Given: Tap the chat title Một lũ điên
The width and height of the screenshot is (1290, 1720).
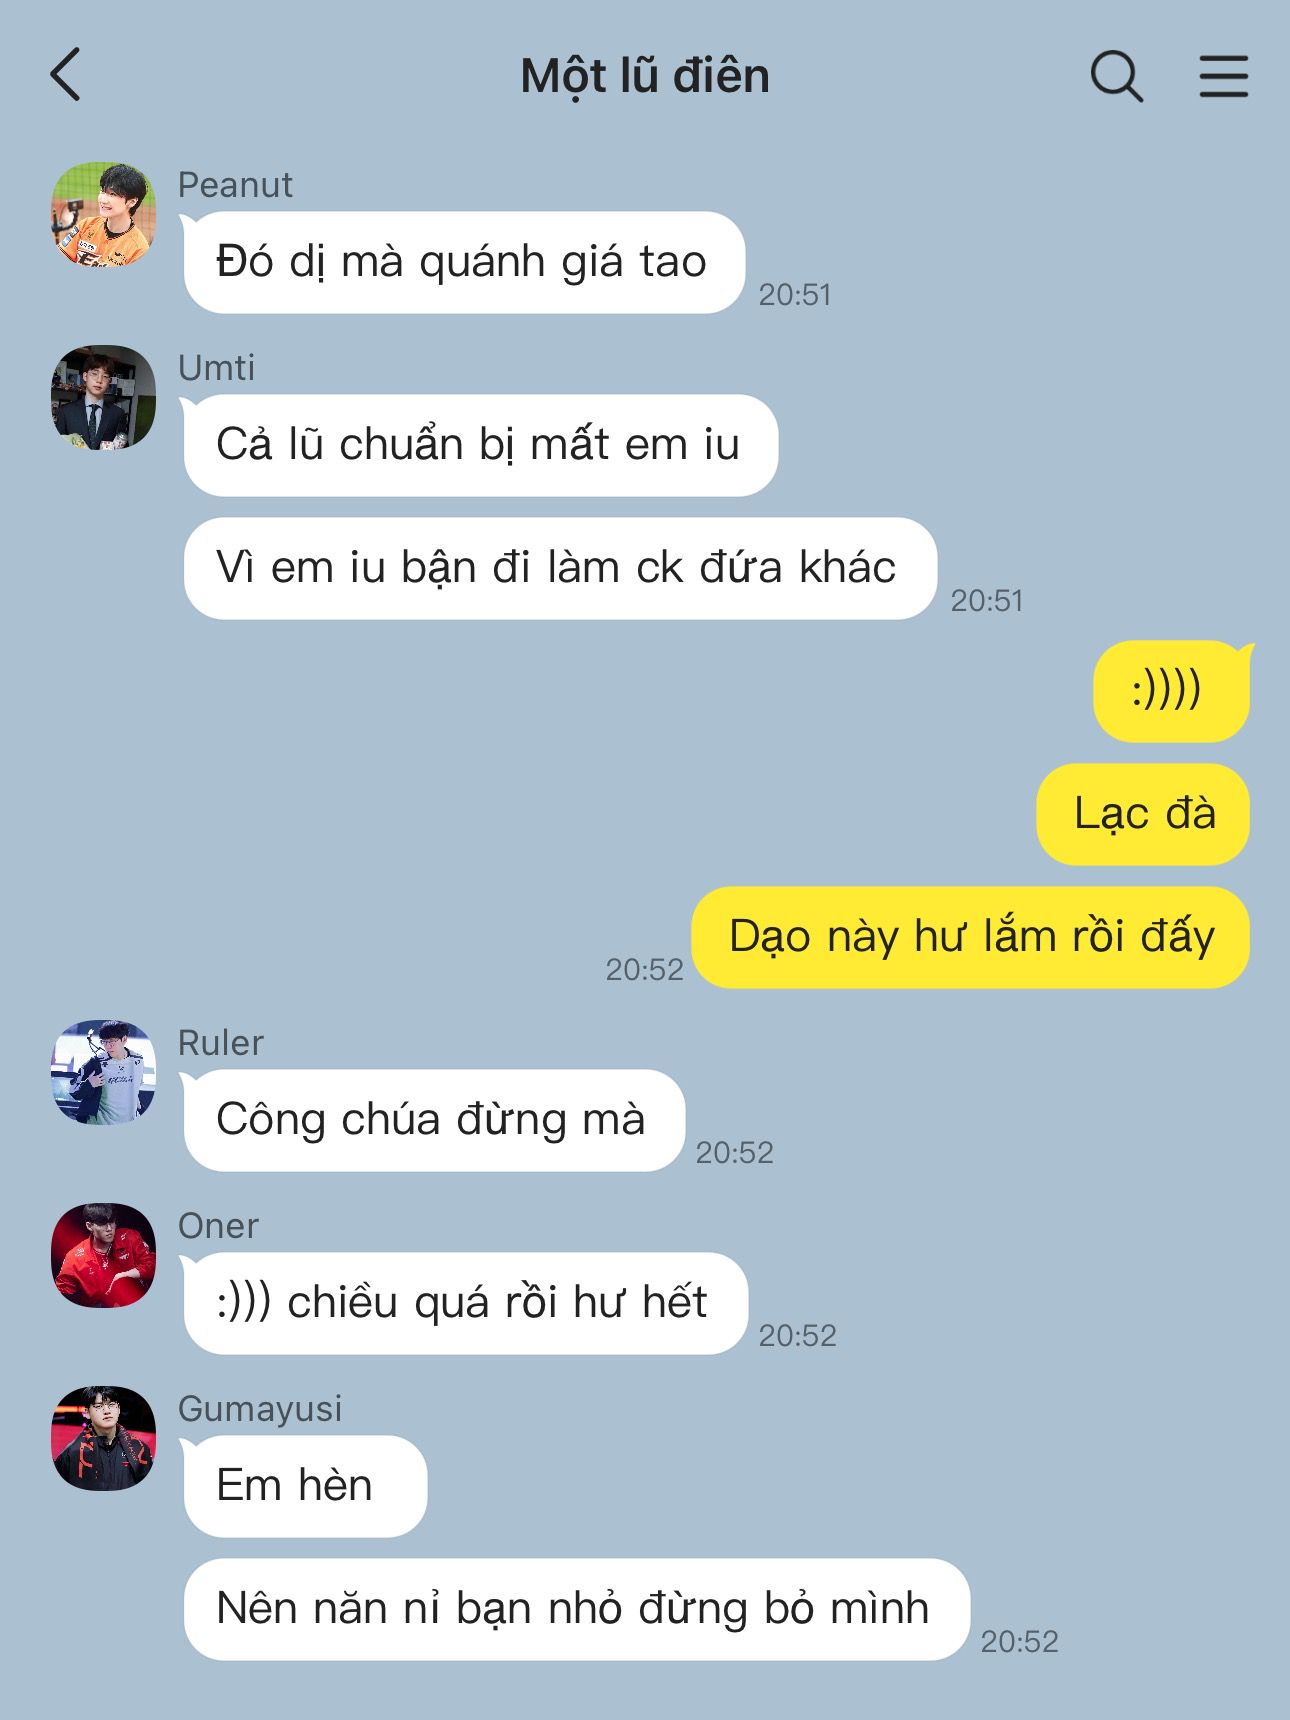Looking at the screenshot, I should pyautogui.click(x=645, y=76).
